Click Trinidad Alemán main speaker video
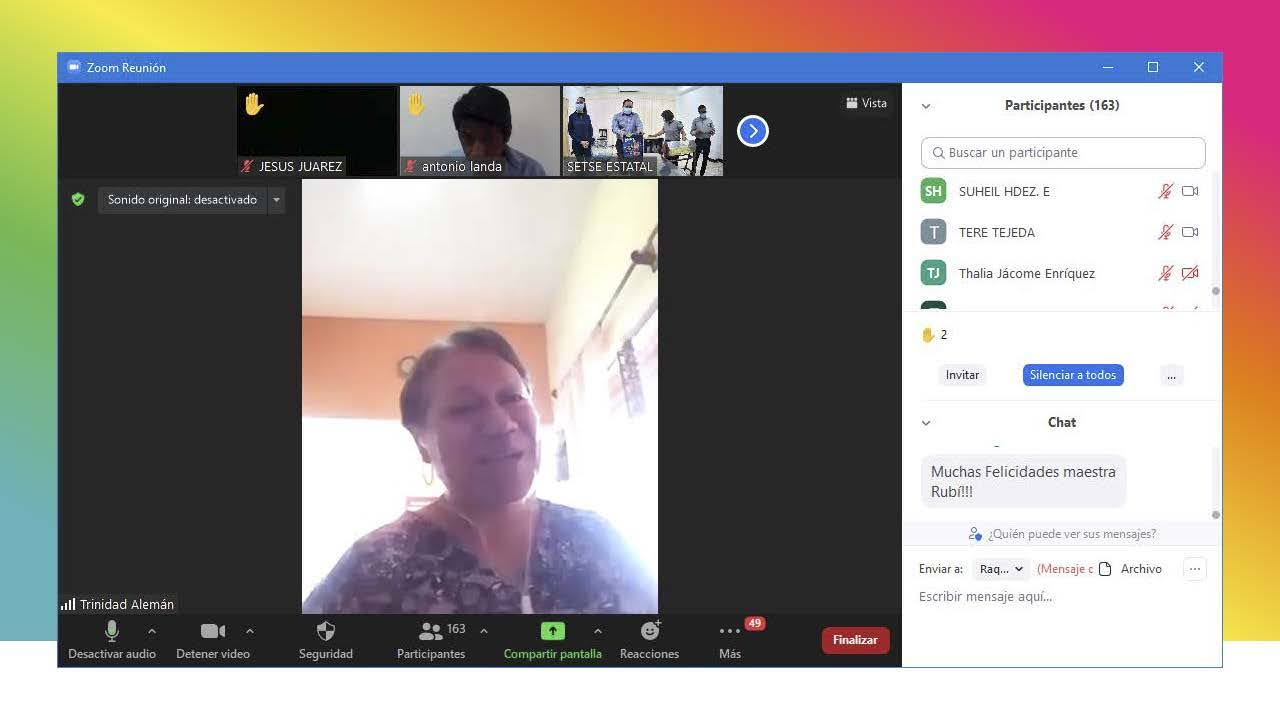The image size is (1280, 720). [x=480, y=396]
